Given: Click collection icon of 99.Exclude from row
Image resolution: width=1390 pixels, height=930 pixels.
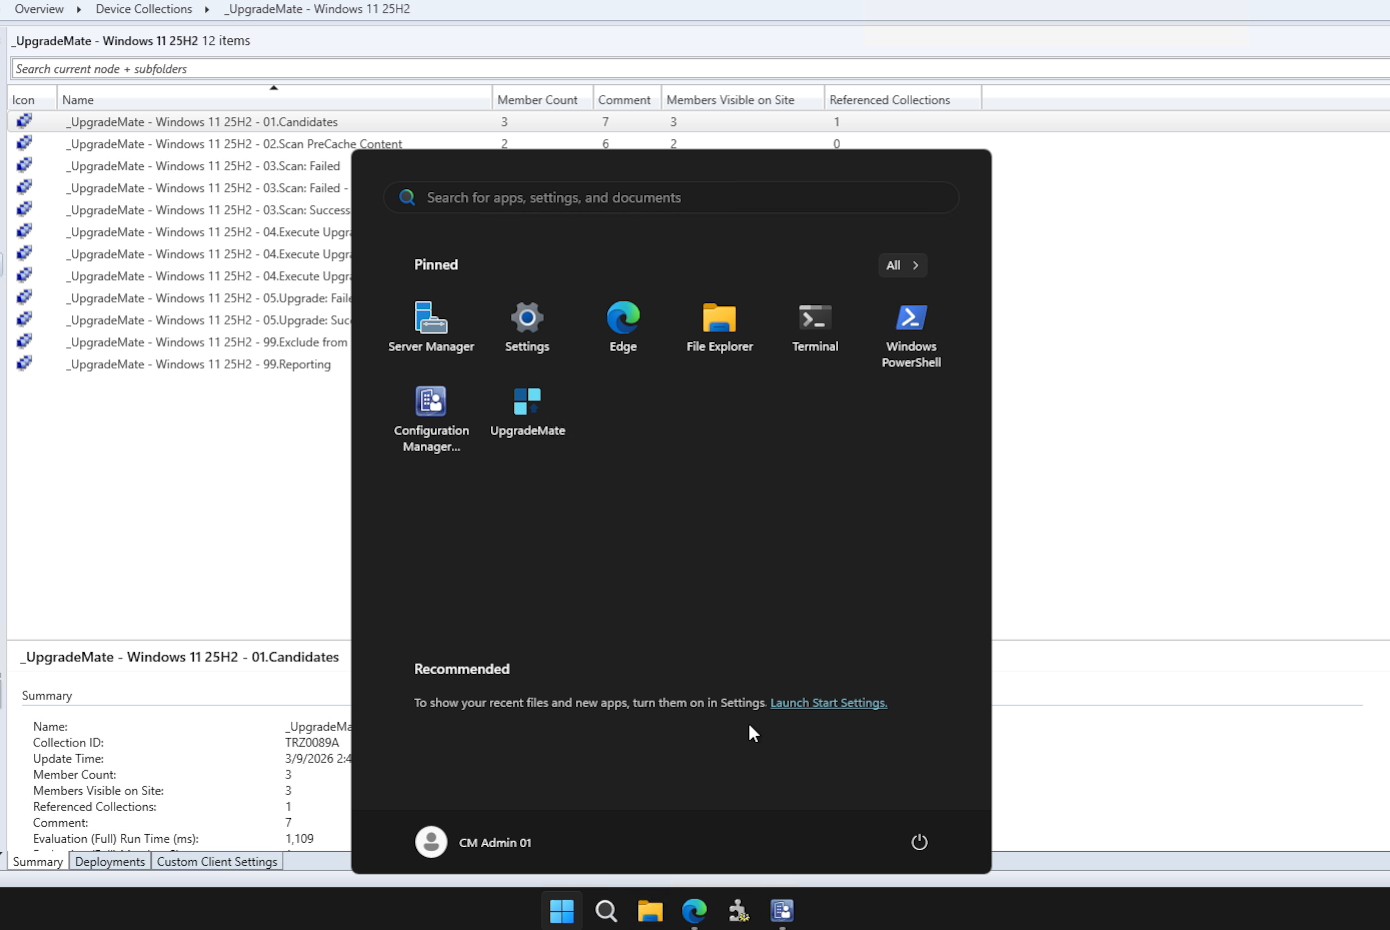Looking at the screenshot, I should pyautogui.click(x=24, y=341).
